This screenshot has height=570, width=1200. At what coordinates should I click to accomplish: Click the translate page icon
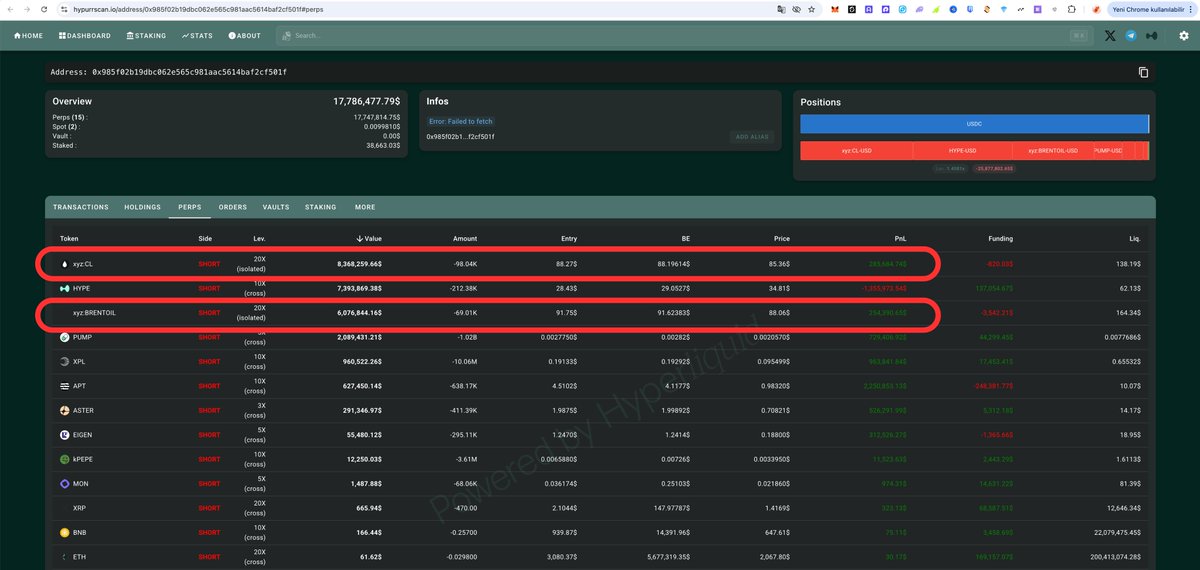[x=782, y=8]
